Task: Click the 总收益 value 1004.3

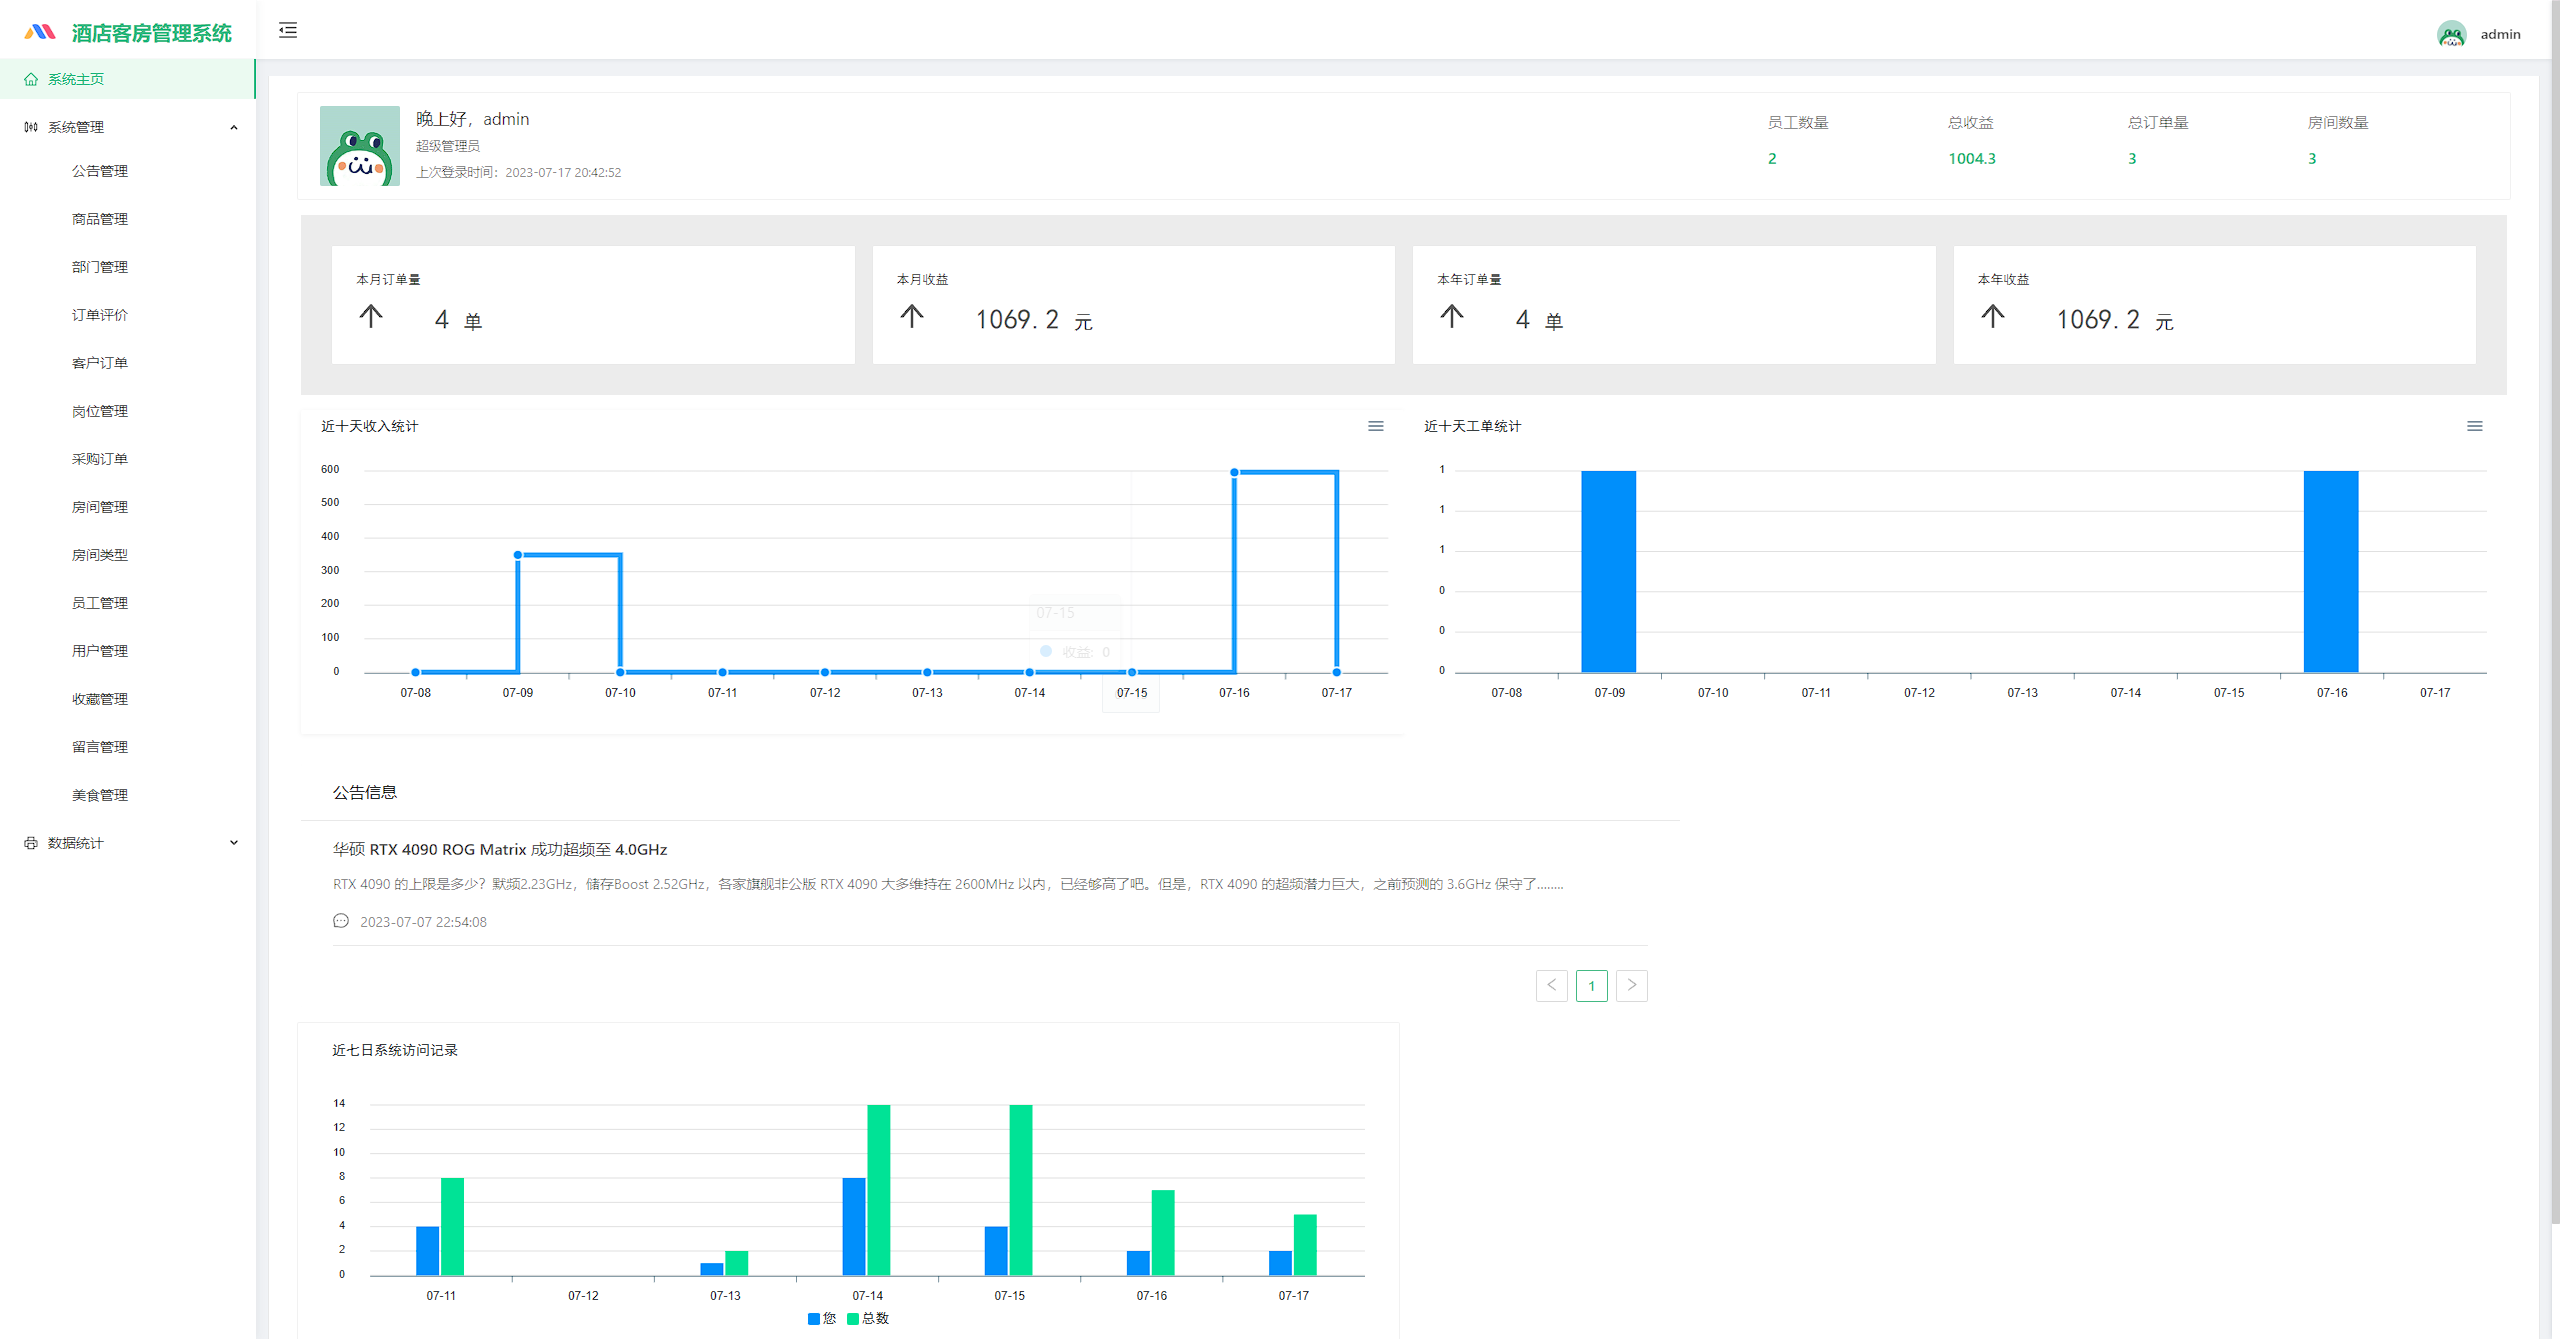Action: coord(1972,158)
